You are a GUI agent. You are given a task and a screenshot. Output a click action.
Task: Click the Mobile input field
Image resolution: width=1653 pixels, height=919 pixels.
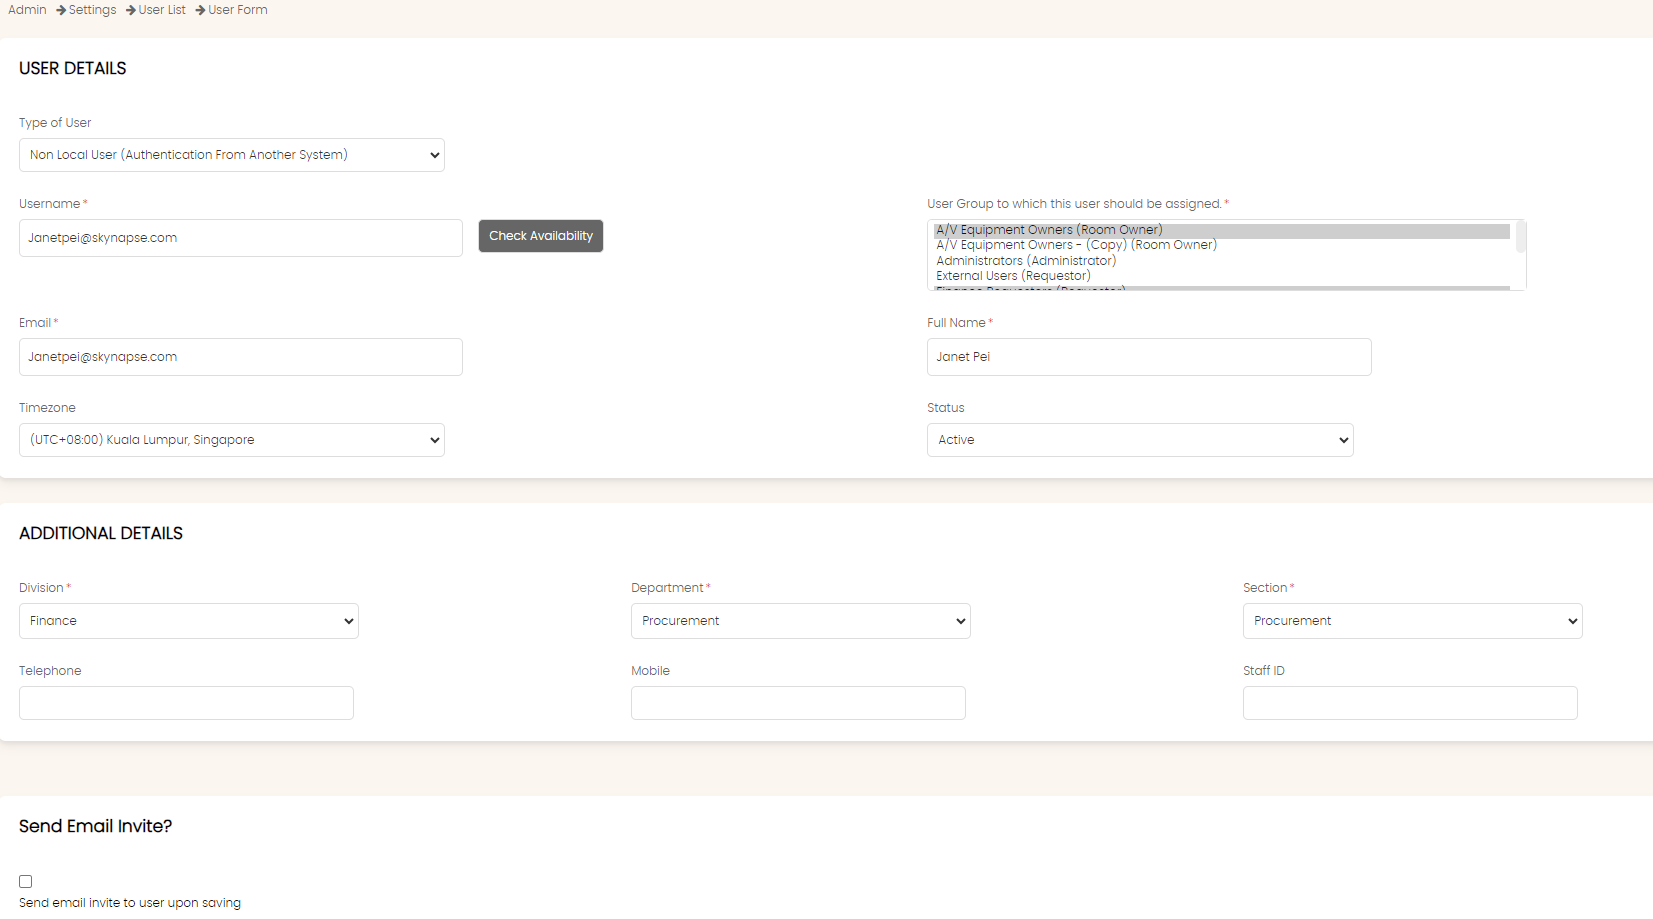coord(798,703)
